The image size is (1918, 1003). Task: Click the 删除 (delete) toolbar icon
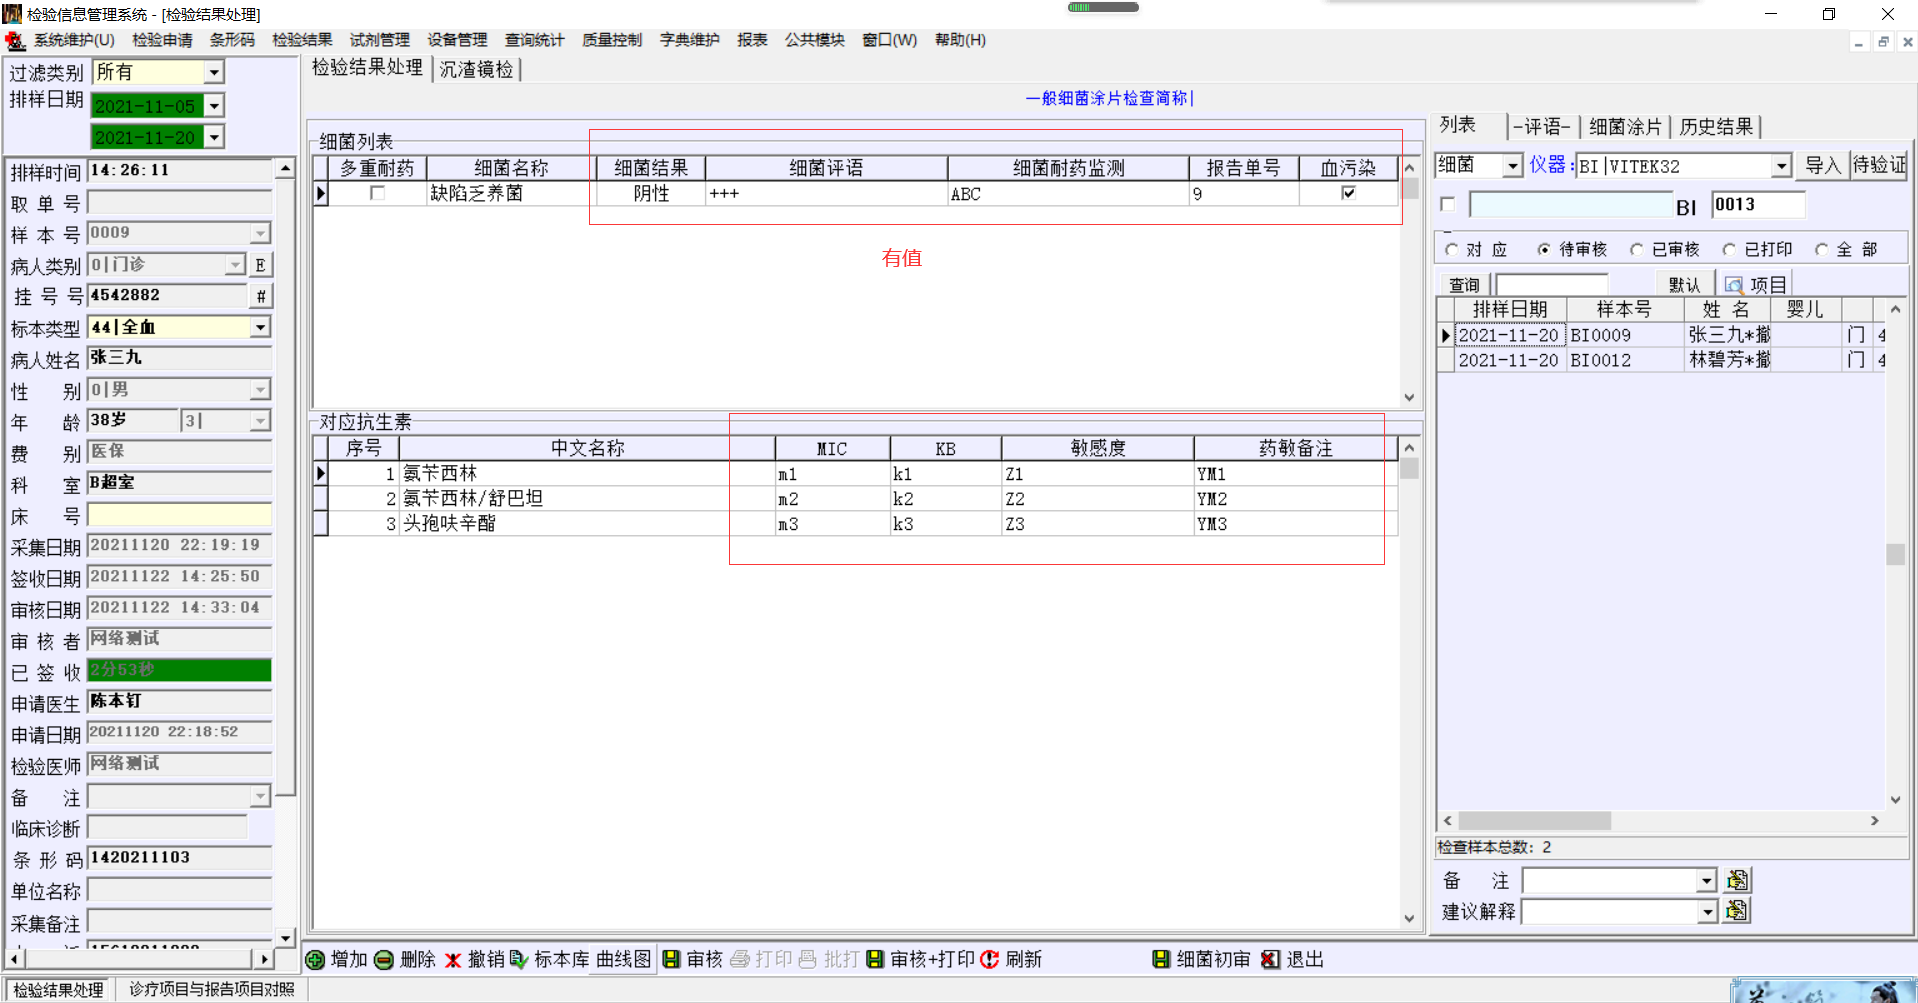pyautogui.click(x=384, y=959)
